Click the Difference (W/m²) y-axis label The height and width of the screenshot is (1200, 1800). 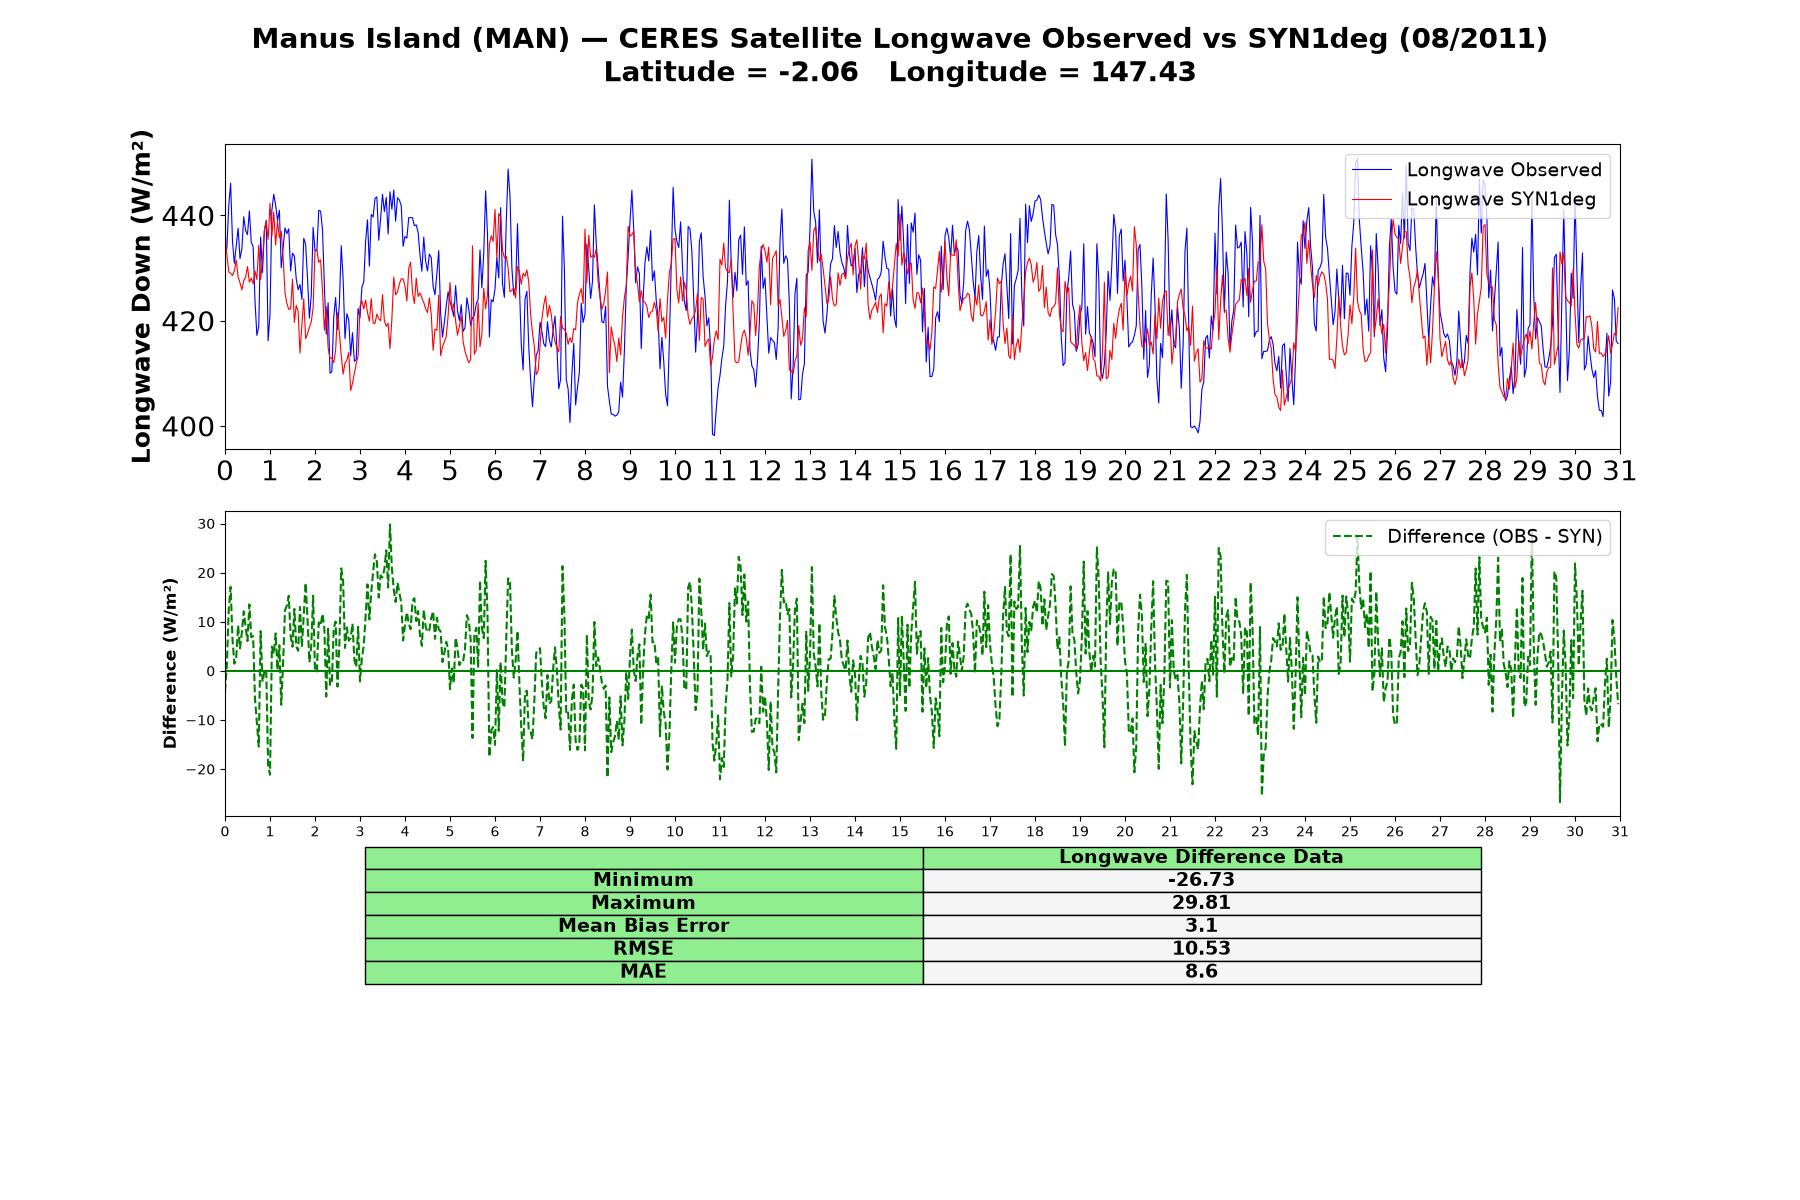pyautogui.click(x=170, y=664)
